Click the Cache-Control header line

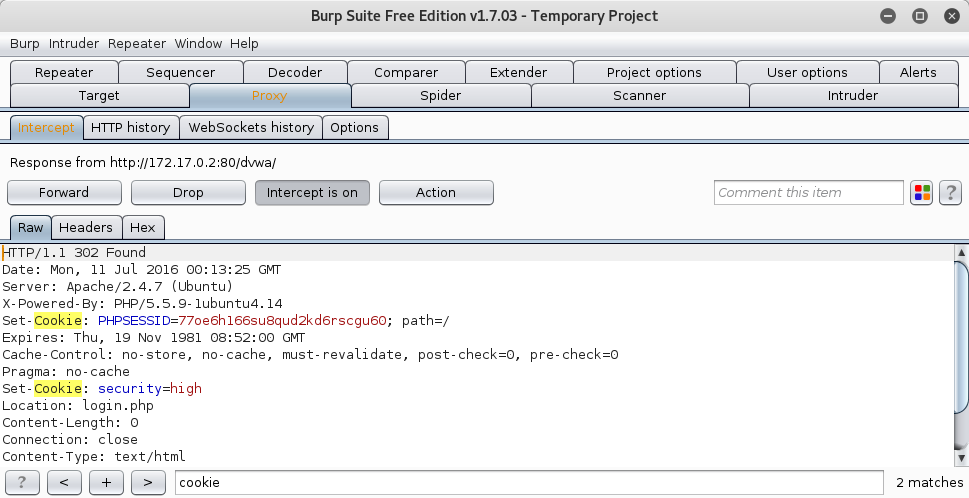coord(310,355)
